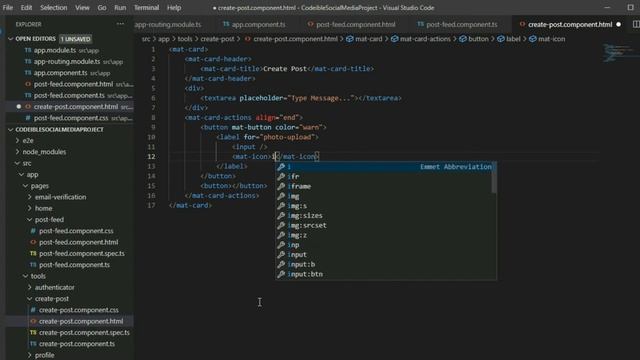This screenshot has width=640, height=360.
Task: Click TS icon of create-post.component.spec.ts in tree
Action: (33, 333)
